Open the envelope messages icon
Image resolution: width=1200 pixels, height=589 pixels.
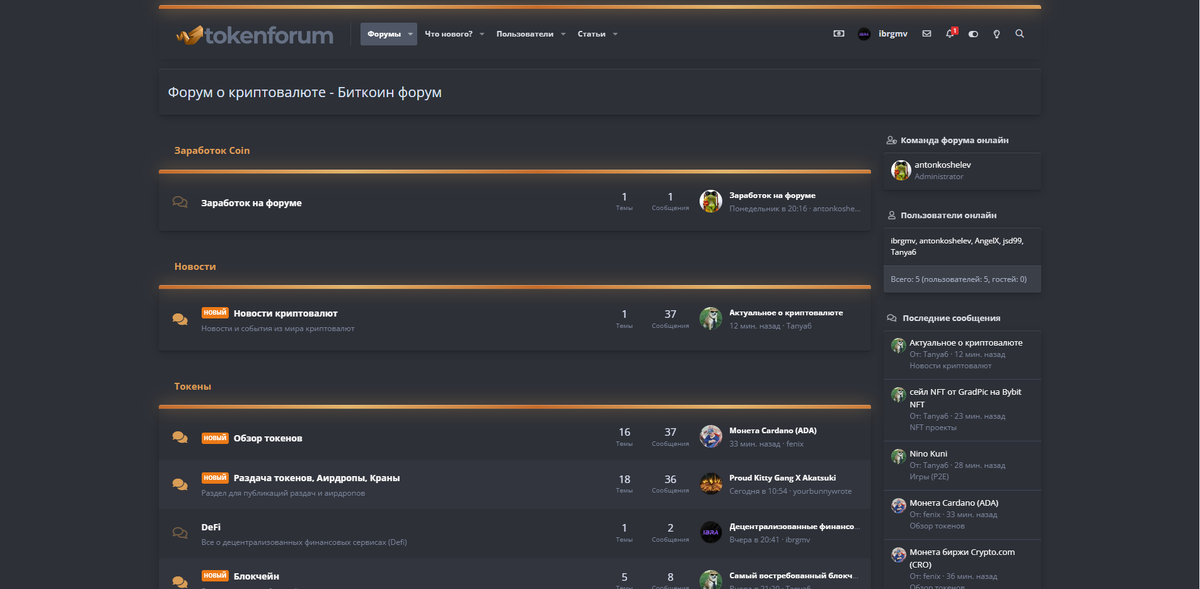coord(926,34)
